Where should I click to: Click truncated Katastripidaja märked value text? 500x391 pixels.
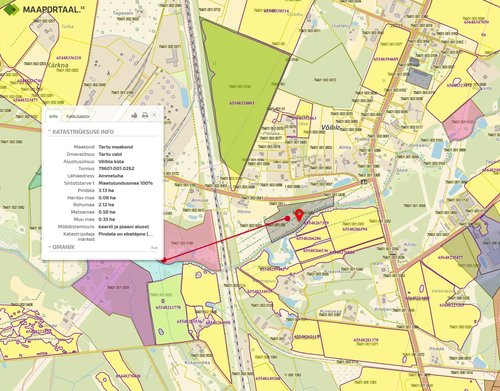(126, 234)
